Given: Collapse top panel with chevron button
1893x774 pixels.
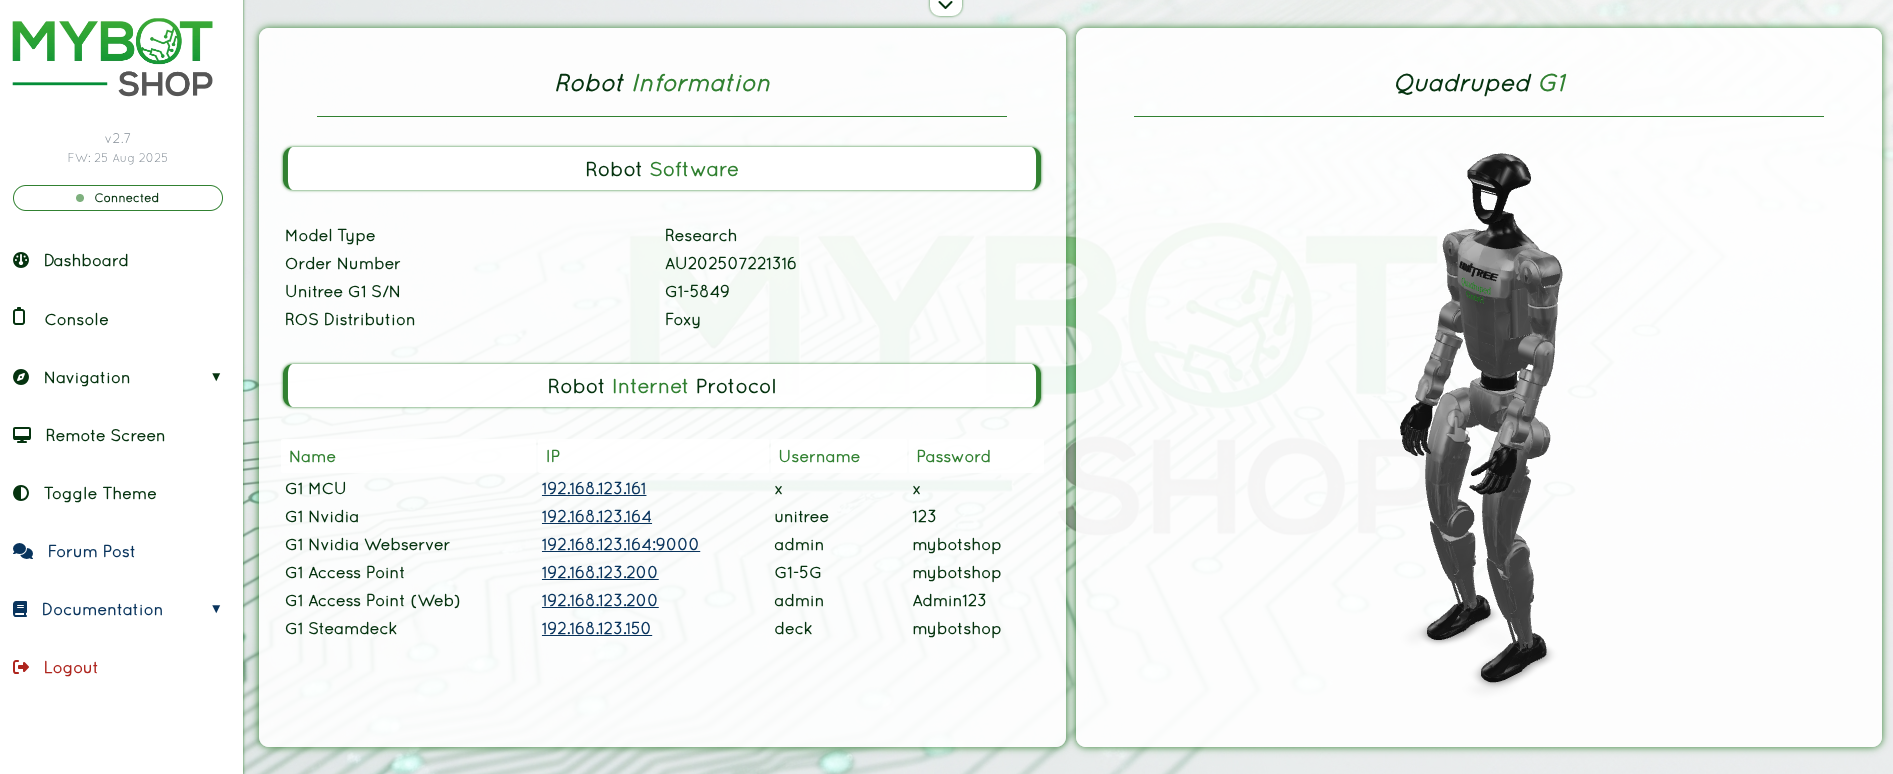Looking at the screenshot, I should (945, 6).
